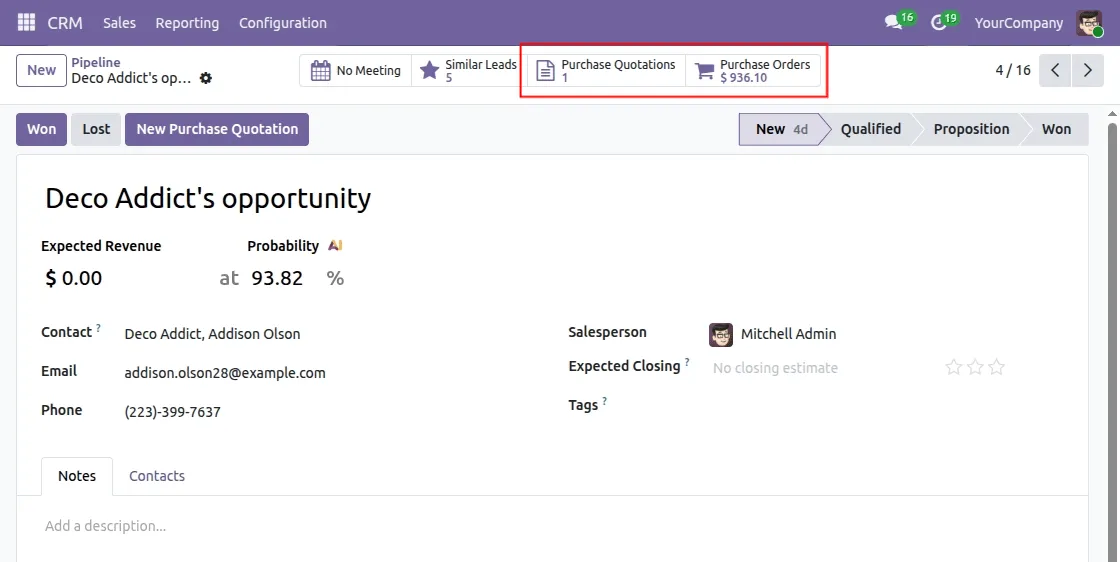Move stage to Qualified
The image size is (1120, 562).
870,129
